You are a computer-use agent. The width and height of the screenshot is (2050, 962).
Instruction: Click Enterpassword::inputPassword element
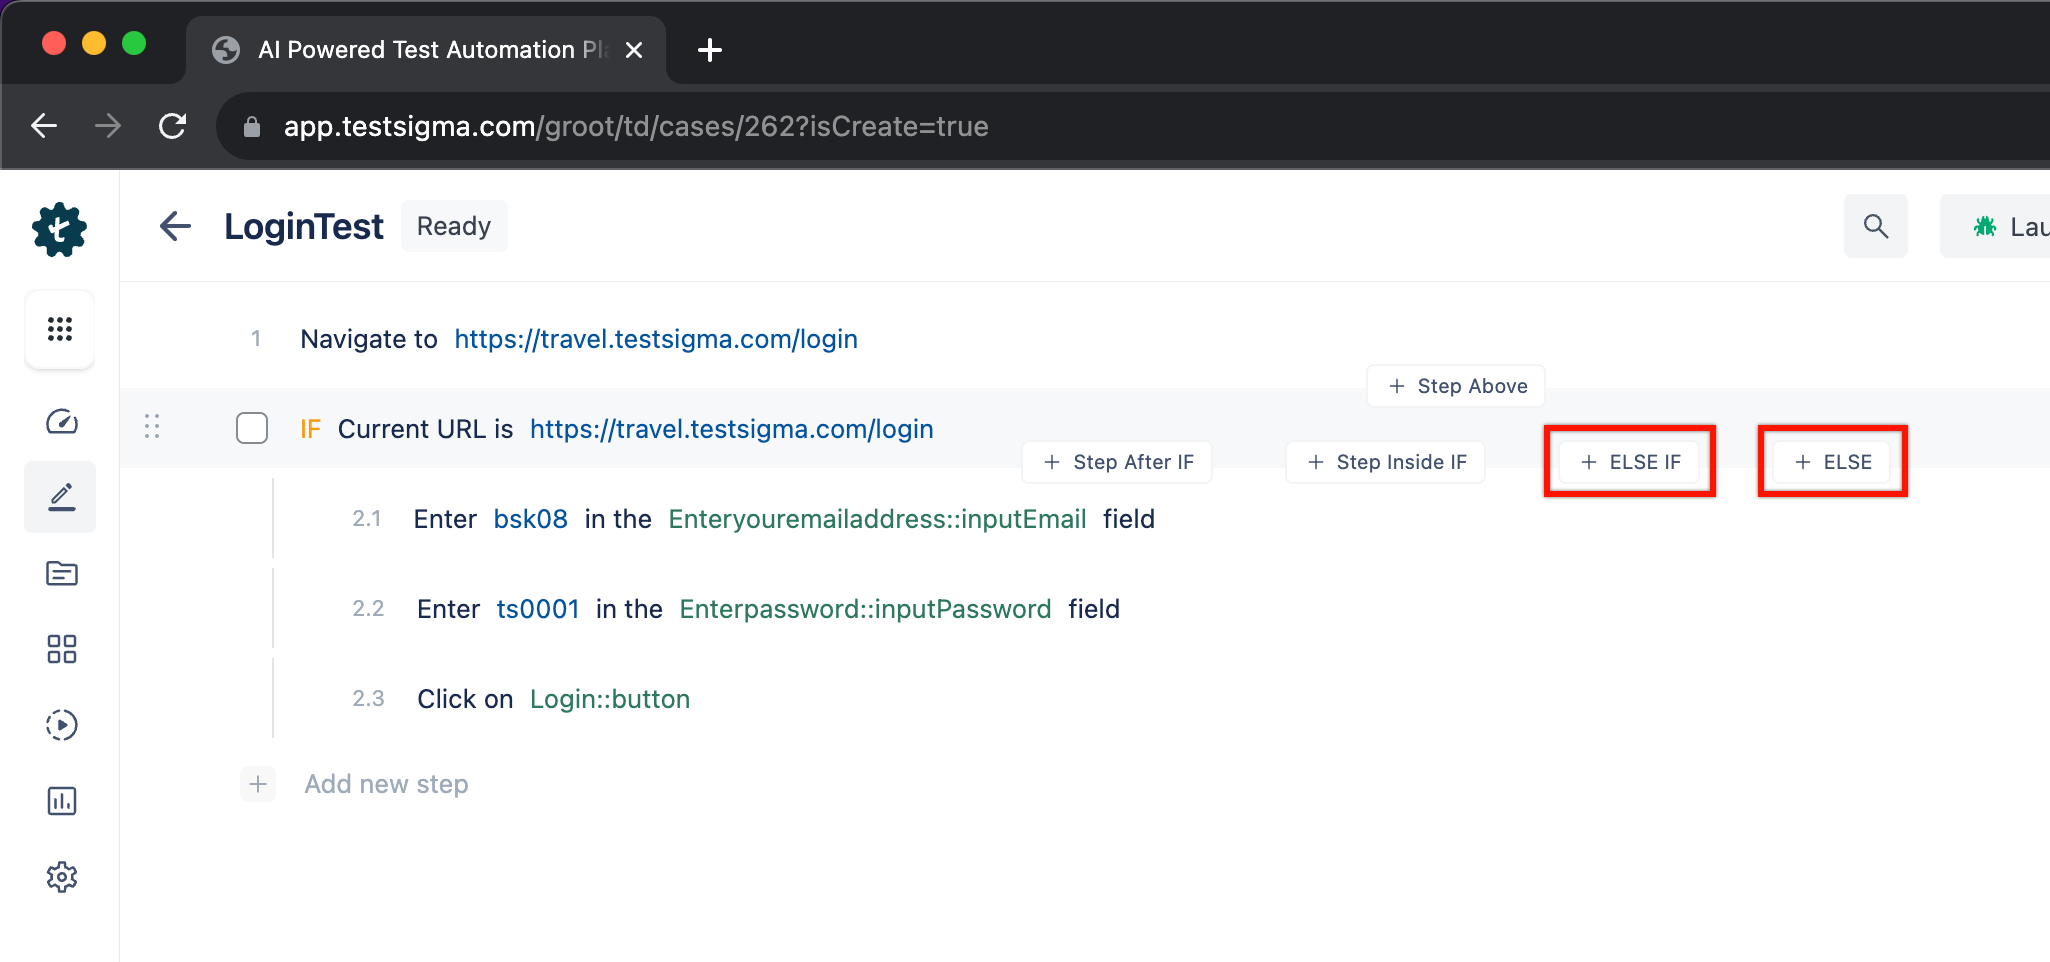pyautogui.click(x=865, y=609)
